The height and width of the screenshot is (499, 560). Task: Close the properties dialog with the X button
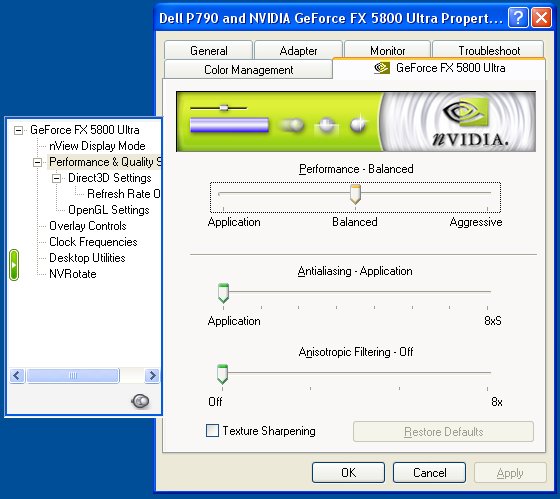pos(541,17)
